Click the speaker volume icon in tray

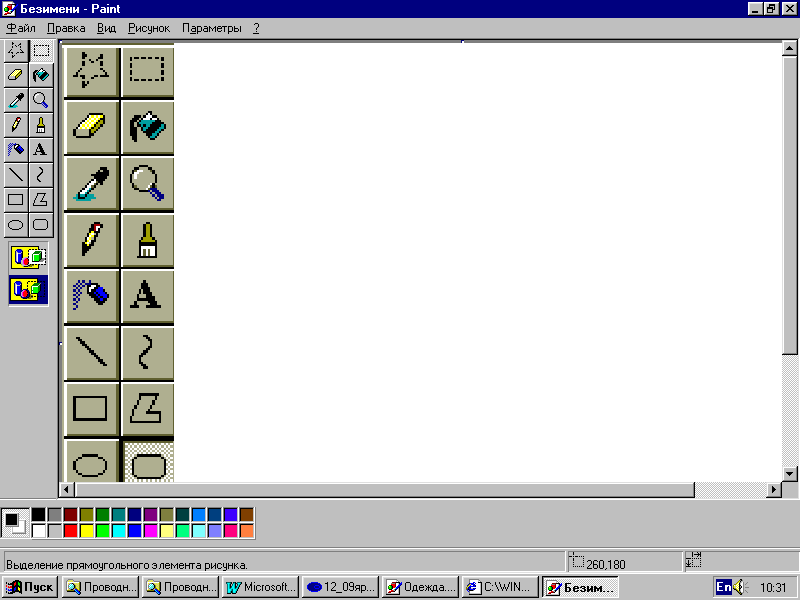coord(740,587)
